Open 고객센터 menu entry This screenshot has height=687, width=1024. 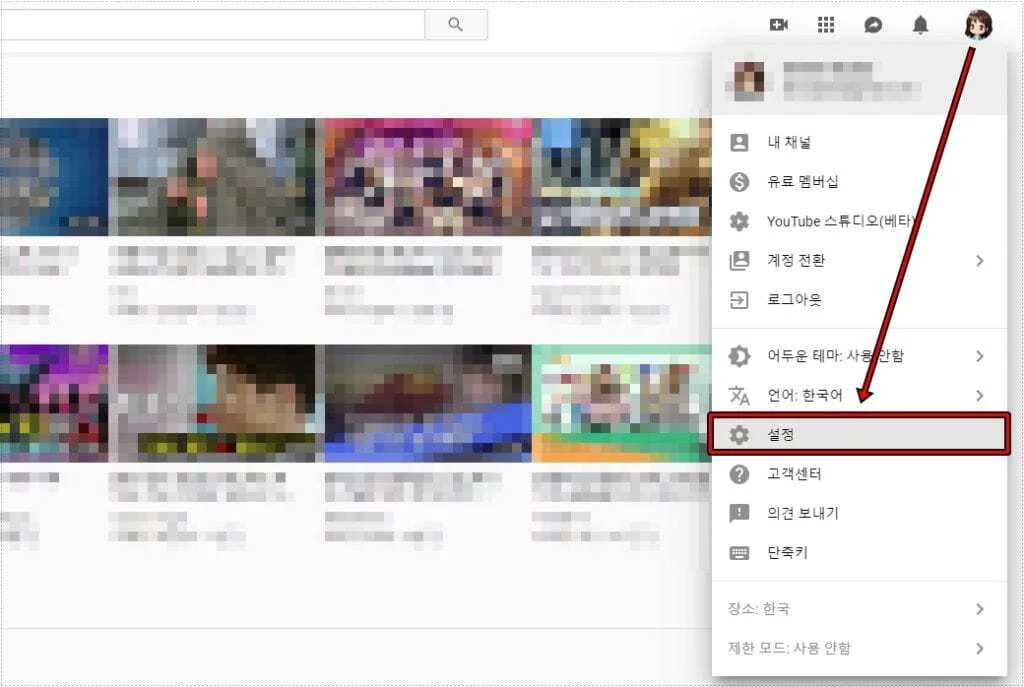tap(859, 474)
